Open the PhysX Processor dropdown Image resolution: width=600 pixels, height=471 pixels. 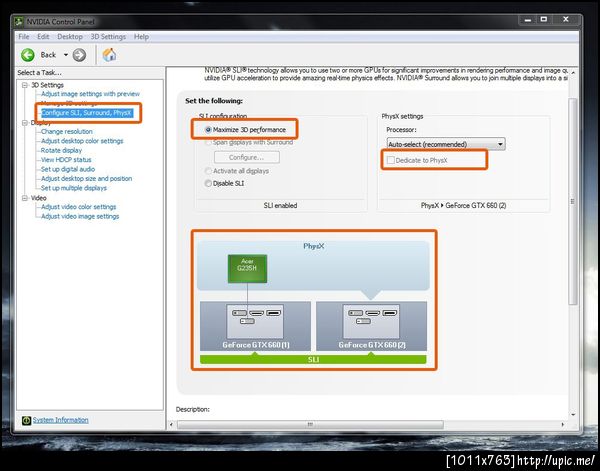(x=446, y=144)
